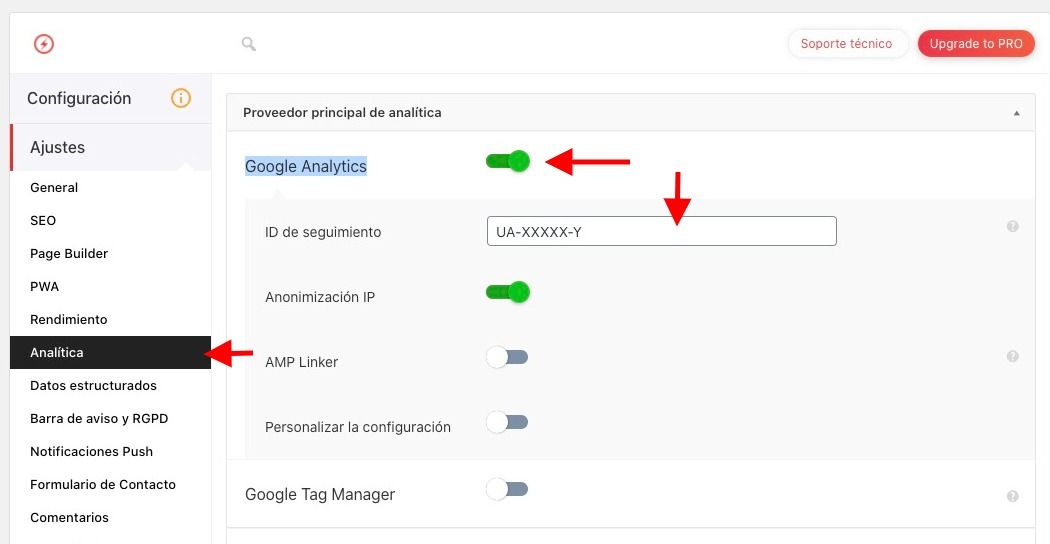Click the AMP lightning bolt logo
This screenshot has height=544, width=1050.
click(x=44, y=44)
